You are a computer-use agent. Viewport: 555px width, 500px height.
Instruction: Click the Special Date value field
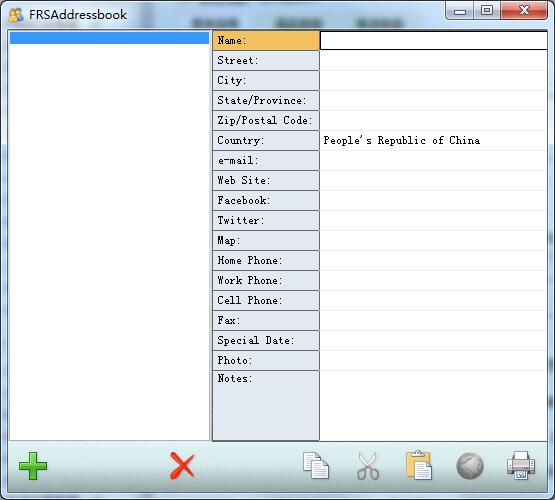click(x=433, y=340)
